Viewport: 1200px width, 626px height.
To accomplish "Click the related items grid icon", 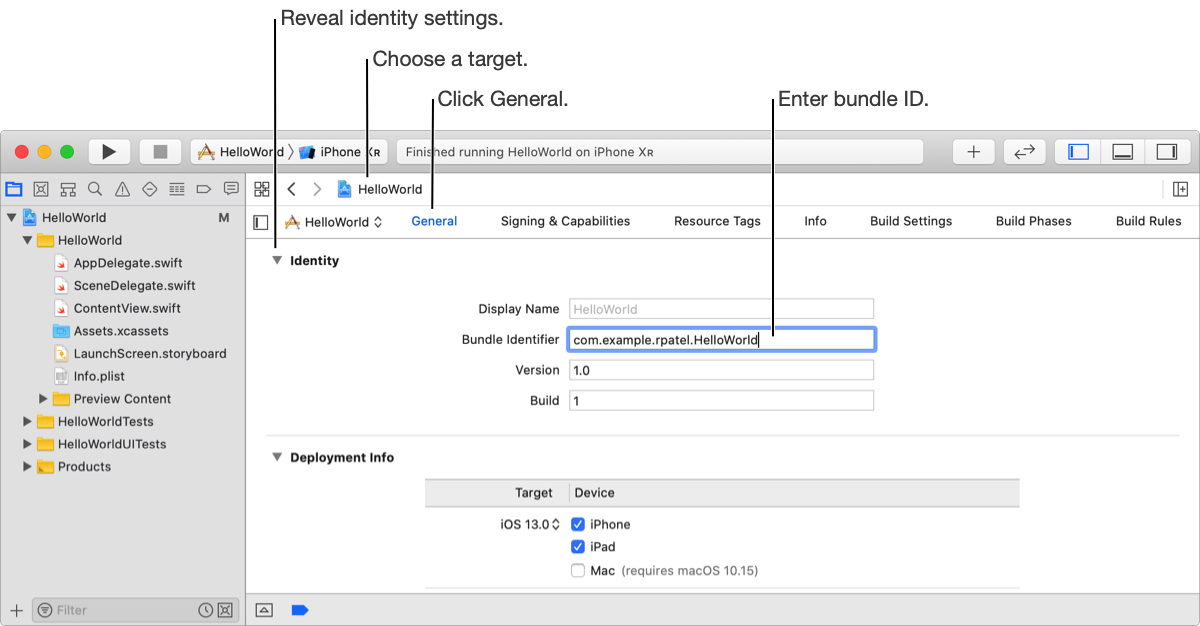I will [x=262, y=189].
